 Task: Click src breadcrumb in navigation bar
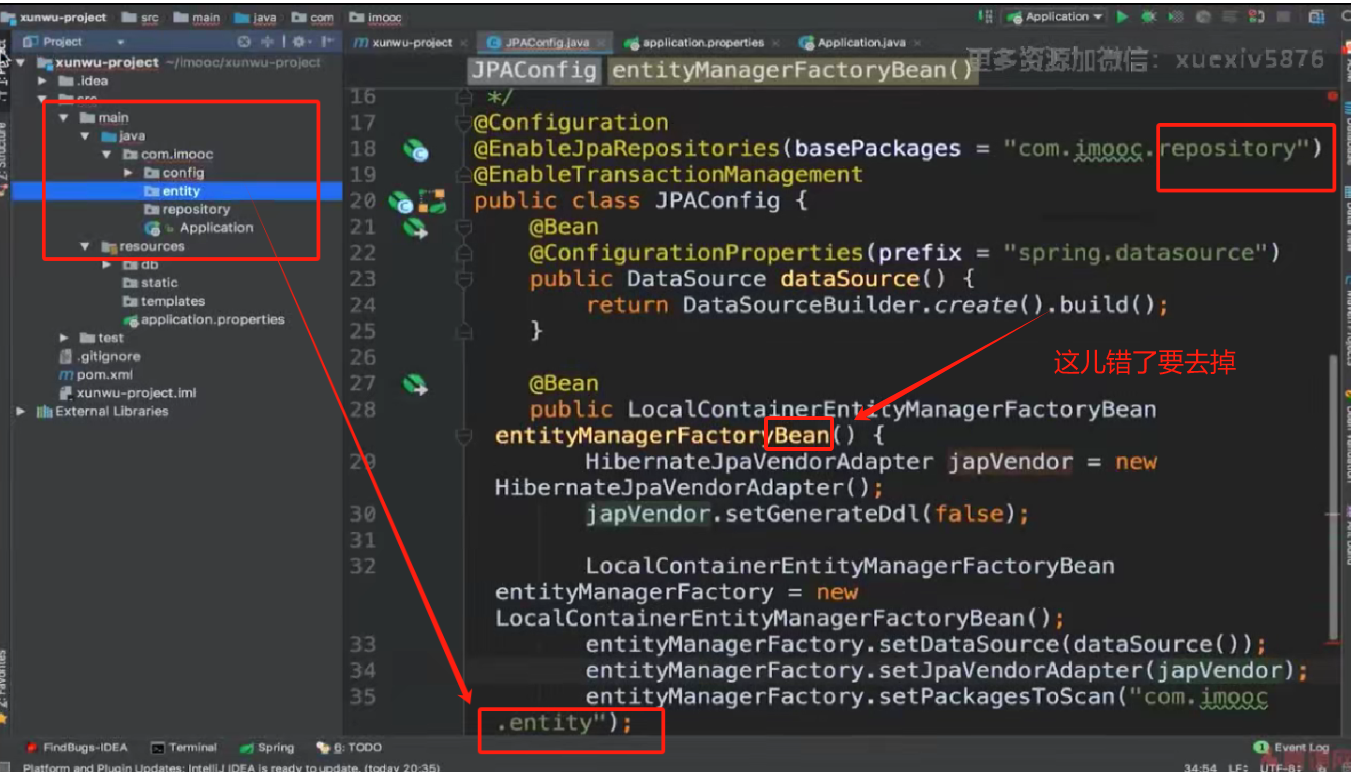tap(140, 18)
